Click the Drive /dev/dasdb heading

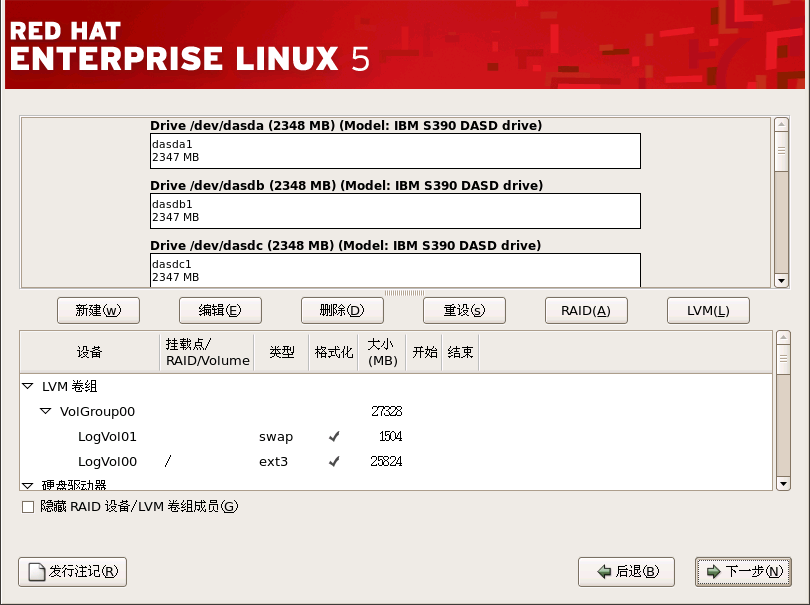[x=347, y=185]
